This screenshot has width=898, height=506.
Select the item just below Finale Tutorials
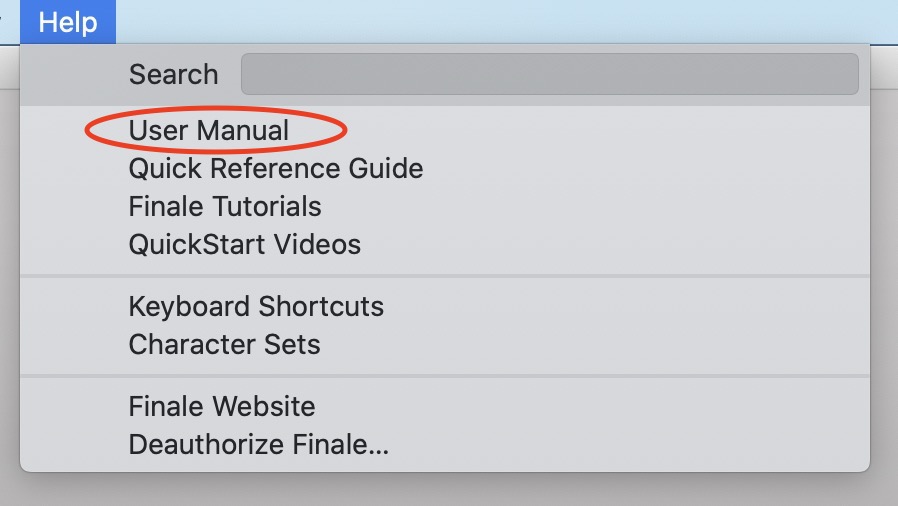pyautogui.click(x=244, y=244)
